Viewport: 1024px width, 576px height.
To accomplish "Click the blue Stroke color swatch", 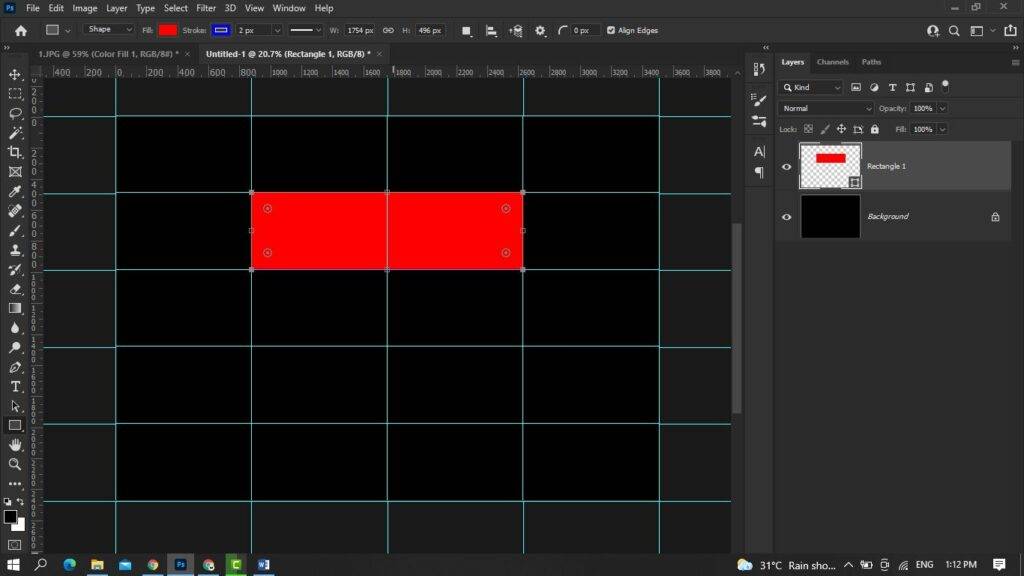I will pyautogui.click(x=221, y=30).
